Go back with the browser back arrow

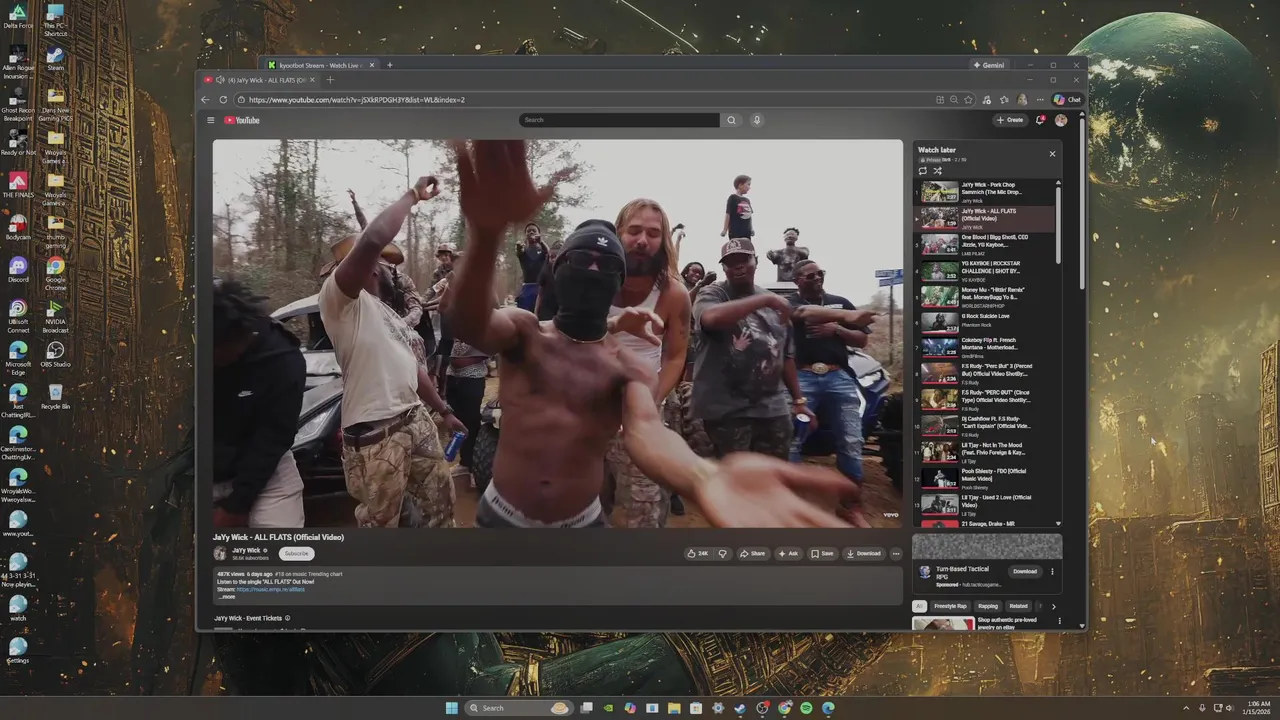205,100
